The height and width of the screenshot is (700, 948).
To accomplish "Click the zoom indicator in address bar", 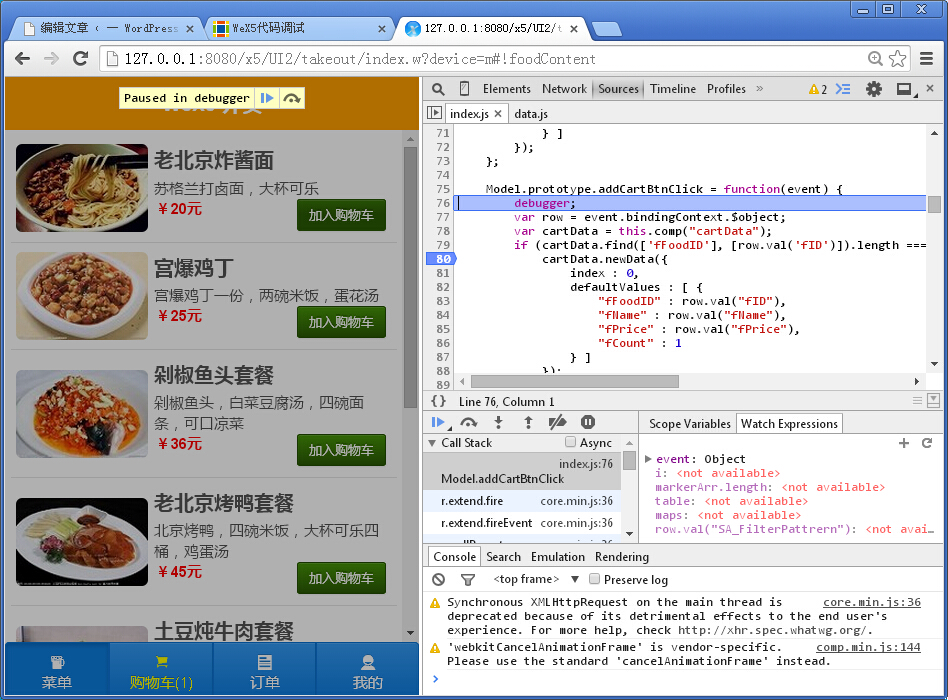I will click(x=875, y=59).
